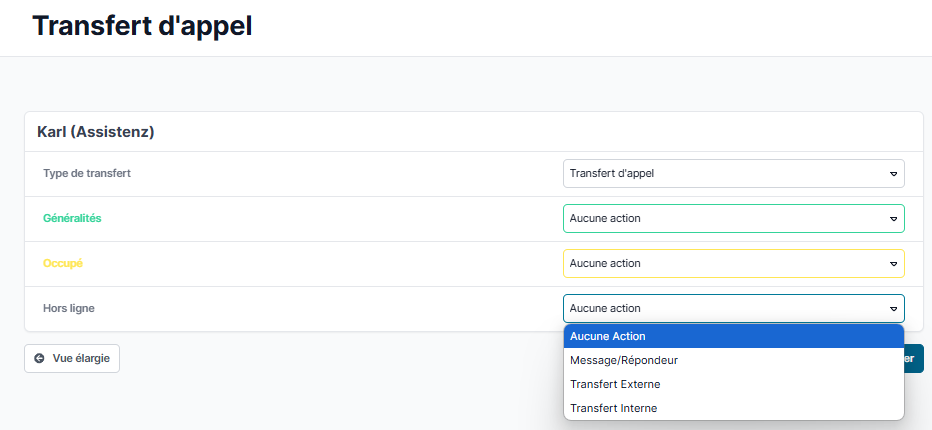This screenshot has height=430, width=932.
Task: Click the Type de transfert label
Action: pos(87,173)
